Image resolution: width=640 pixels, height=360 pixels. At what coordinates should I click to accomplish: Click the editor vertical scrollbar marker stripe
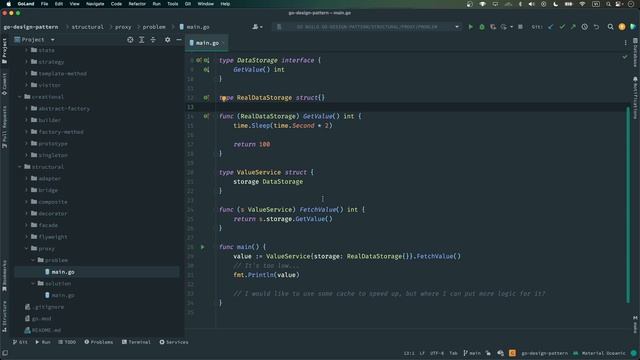pos(628,204)
